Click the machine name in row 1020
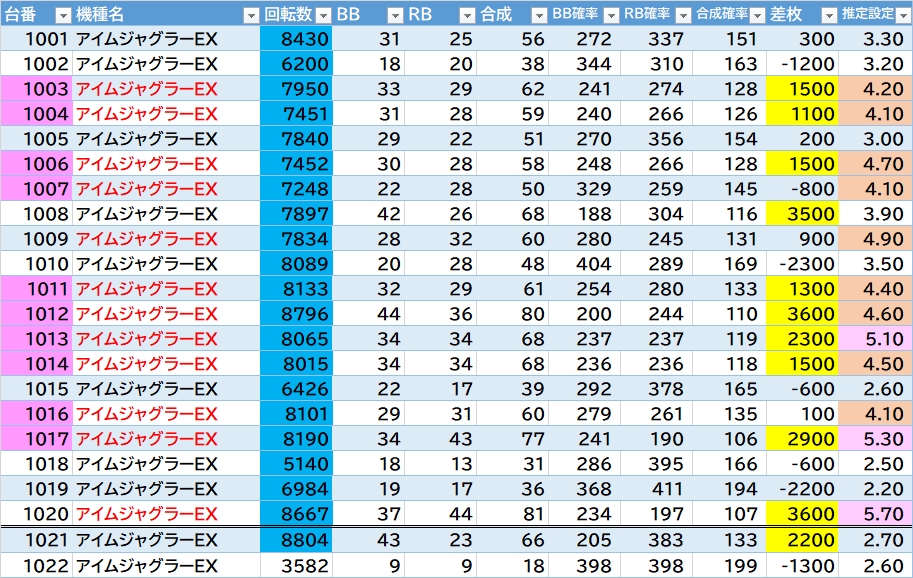The width and height of the screenshot is (913, 578). coord(147,514)
